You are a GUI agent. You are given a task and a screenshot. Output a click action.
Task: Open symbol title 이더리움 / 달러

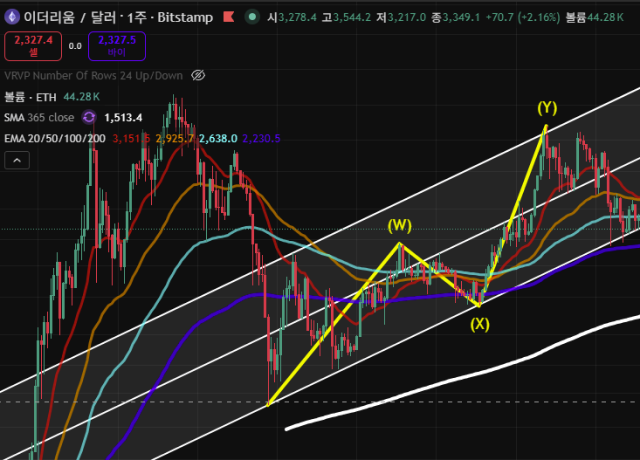(69, 17)
